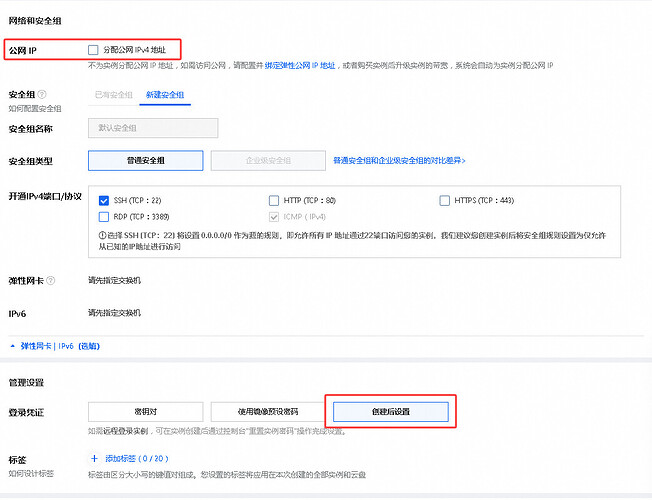Check the HTTPS (TCP:443) port option

point(445,200)
